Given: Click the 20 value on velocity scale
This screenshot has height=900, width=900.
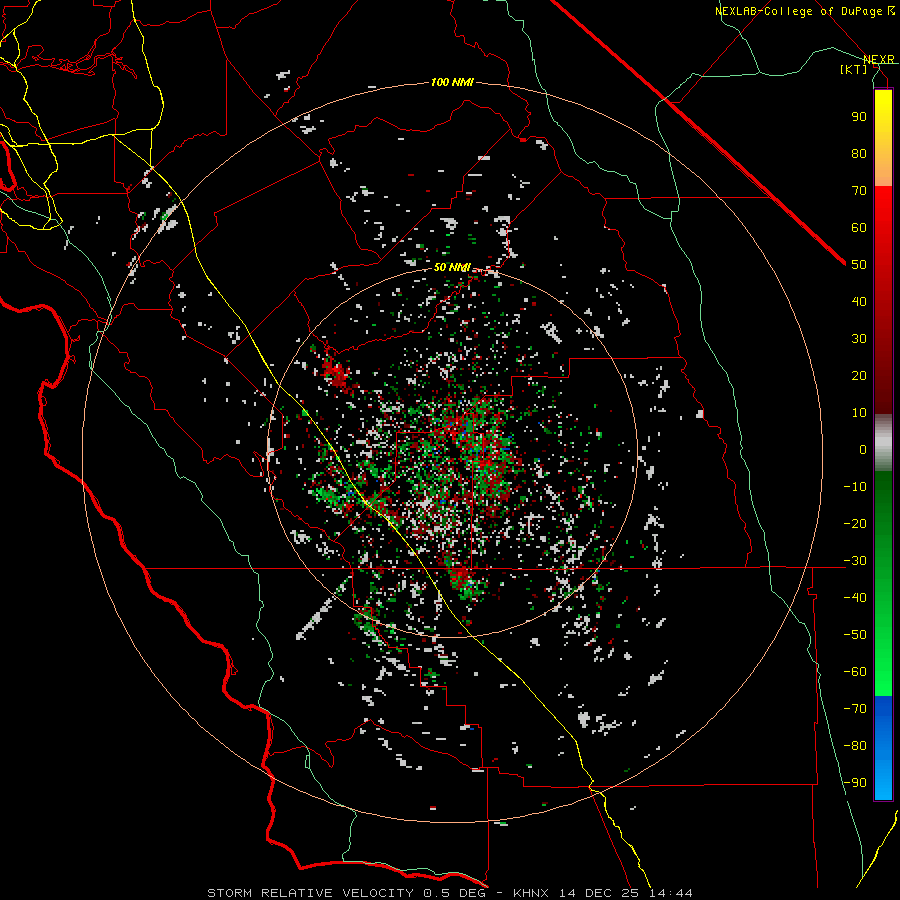Looking at the screenshot, I should [859, 375].
